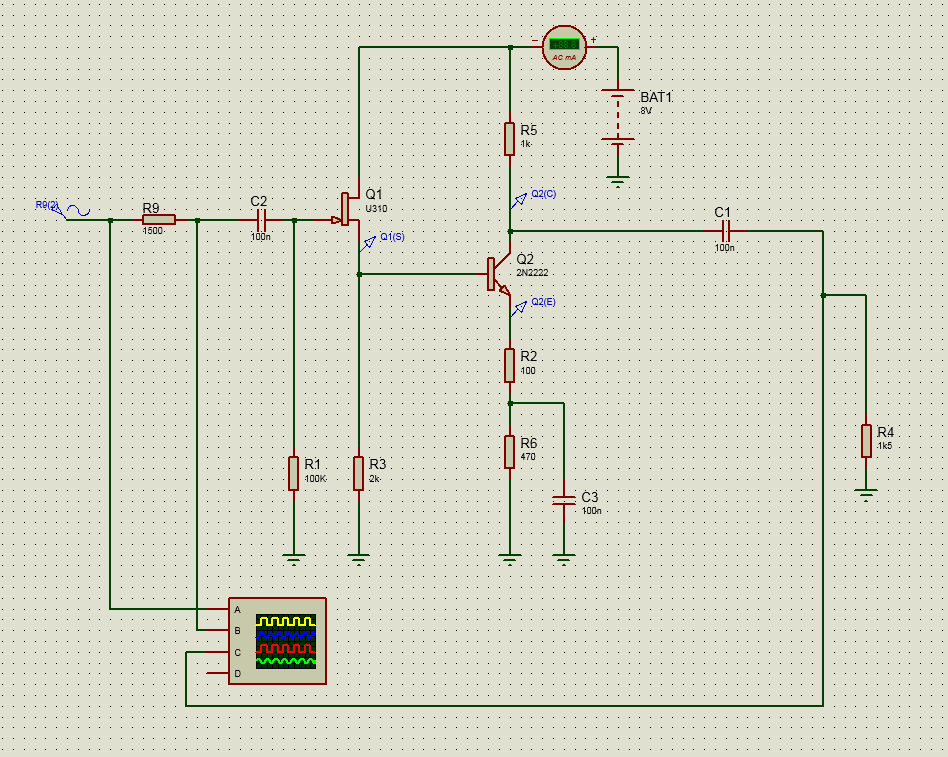This screenshot has height=757, width=948.
Task: Click capacitor C3 symbol
Action: [564, 500]
